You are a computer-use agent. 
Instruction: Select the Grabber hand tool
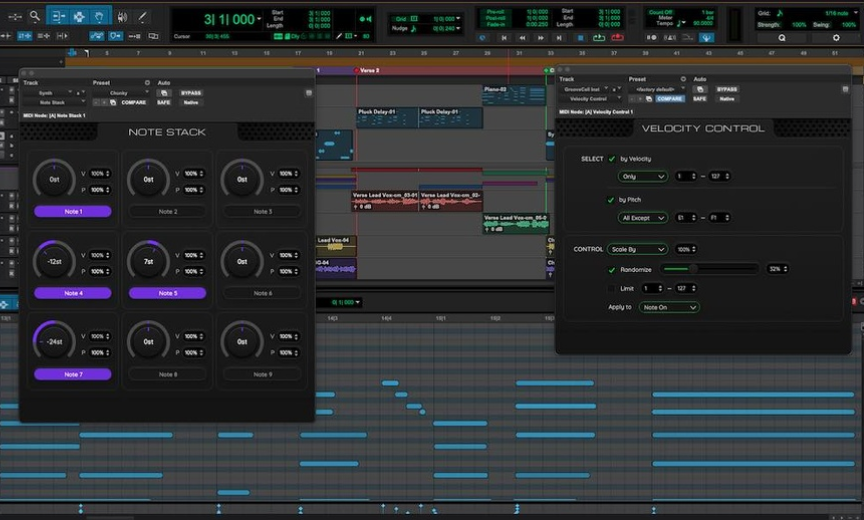point(99,16)
